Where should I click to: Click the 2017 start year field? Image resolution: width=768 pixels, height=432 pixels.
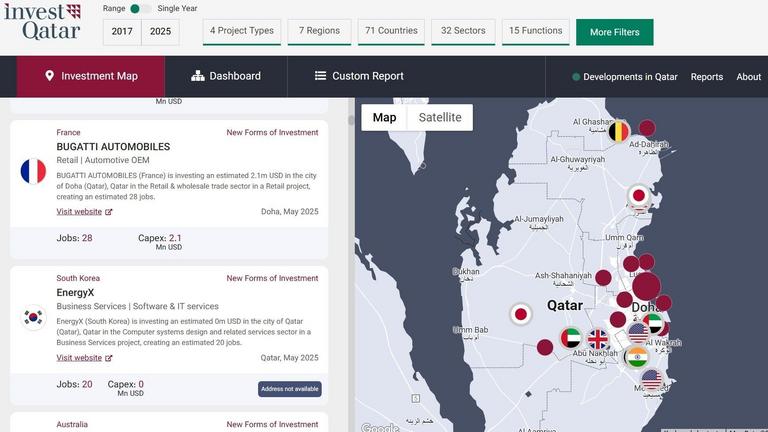coord(122,32)
